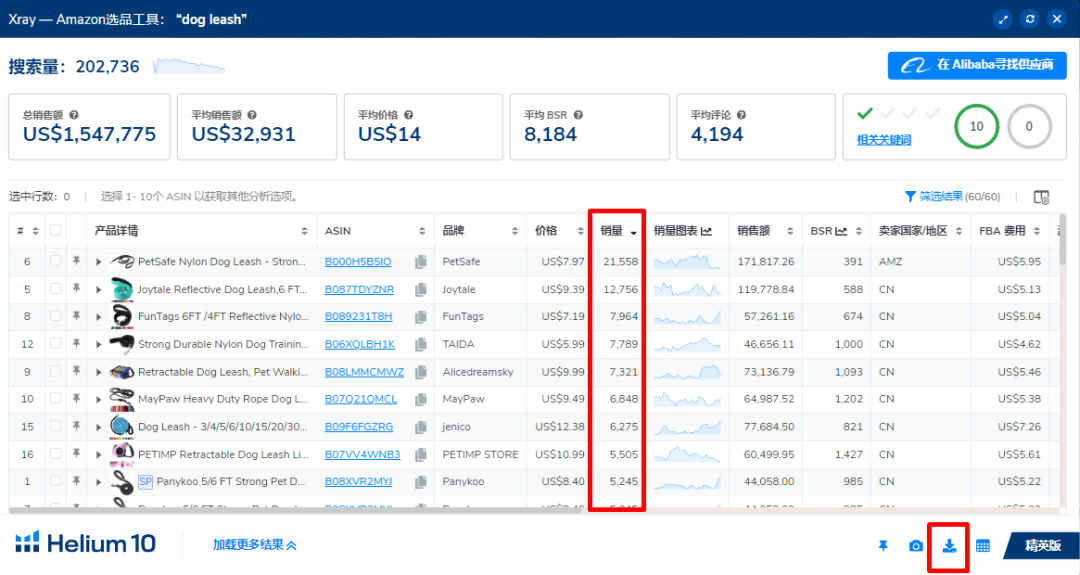Pin the MayPaw Heavy Duty Rope row
1080x575 pixels.
(76, 399)
